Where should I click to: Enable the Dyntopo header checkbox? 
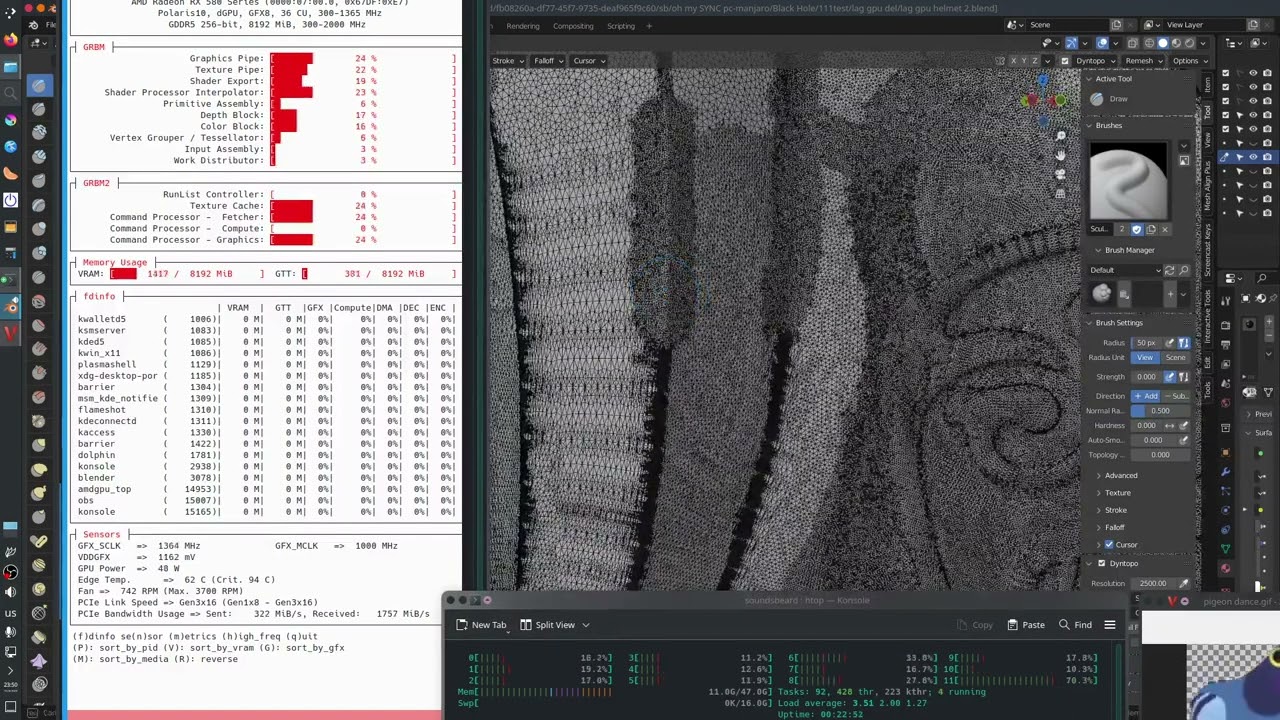pyautogui.click(x=1065, y=61)
